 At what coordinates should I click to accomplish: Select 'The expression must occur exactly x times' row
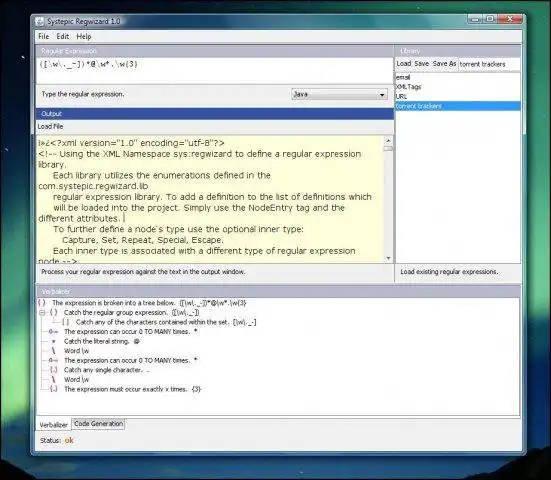pos(132,389)
